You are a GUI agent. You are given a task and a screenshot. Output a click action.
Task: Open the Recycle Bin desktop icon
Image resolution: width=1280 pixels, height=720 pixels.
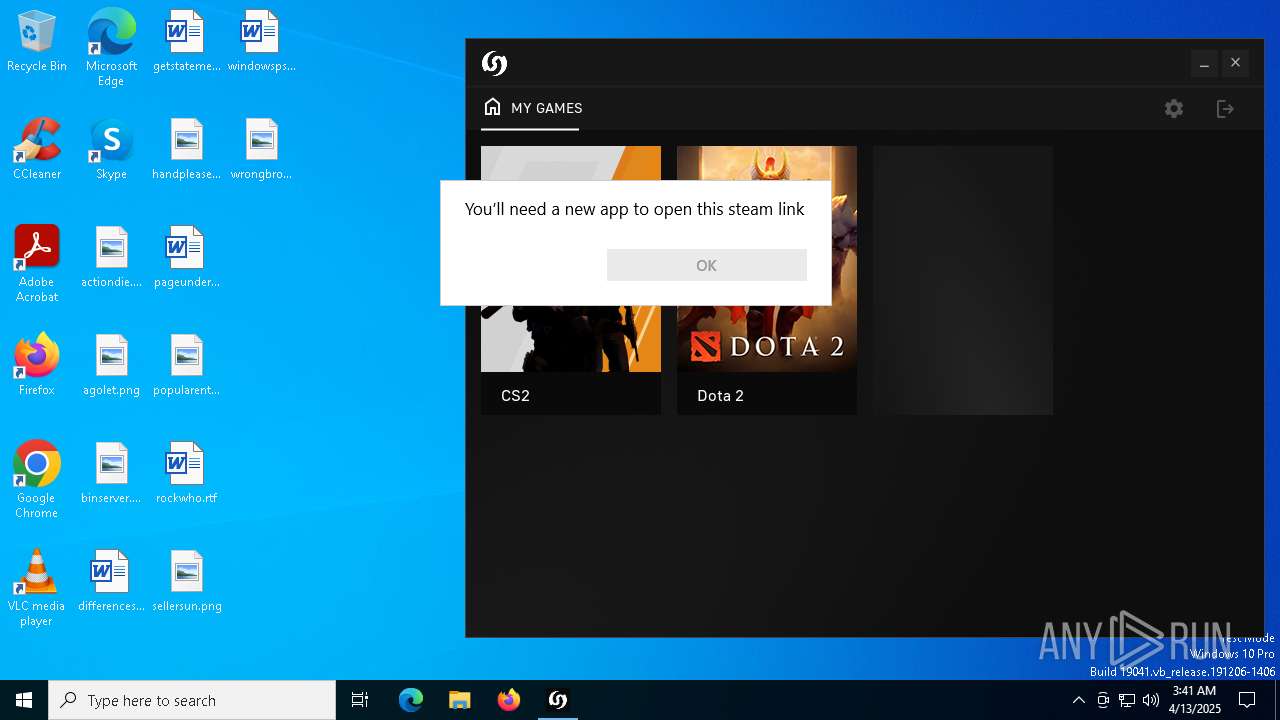coord(37,42)
